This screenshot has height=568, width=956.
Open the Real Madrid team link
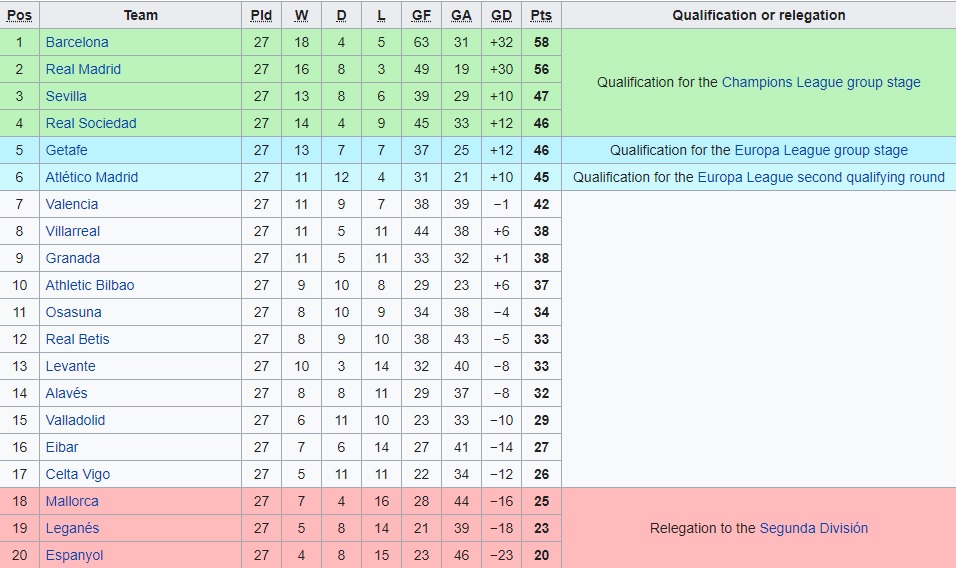(83, 69)
